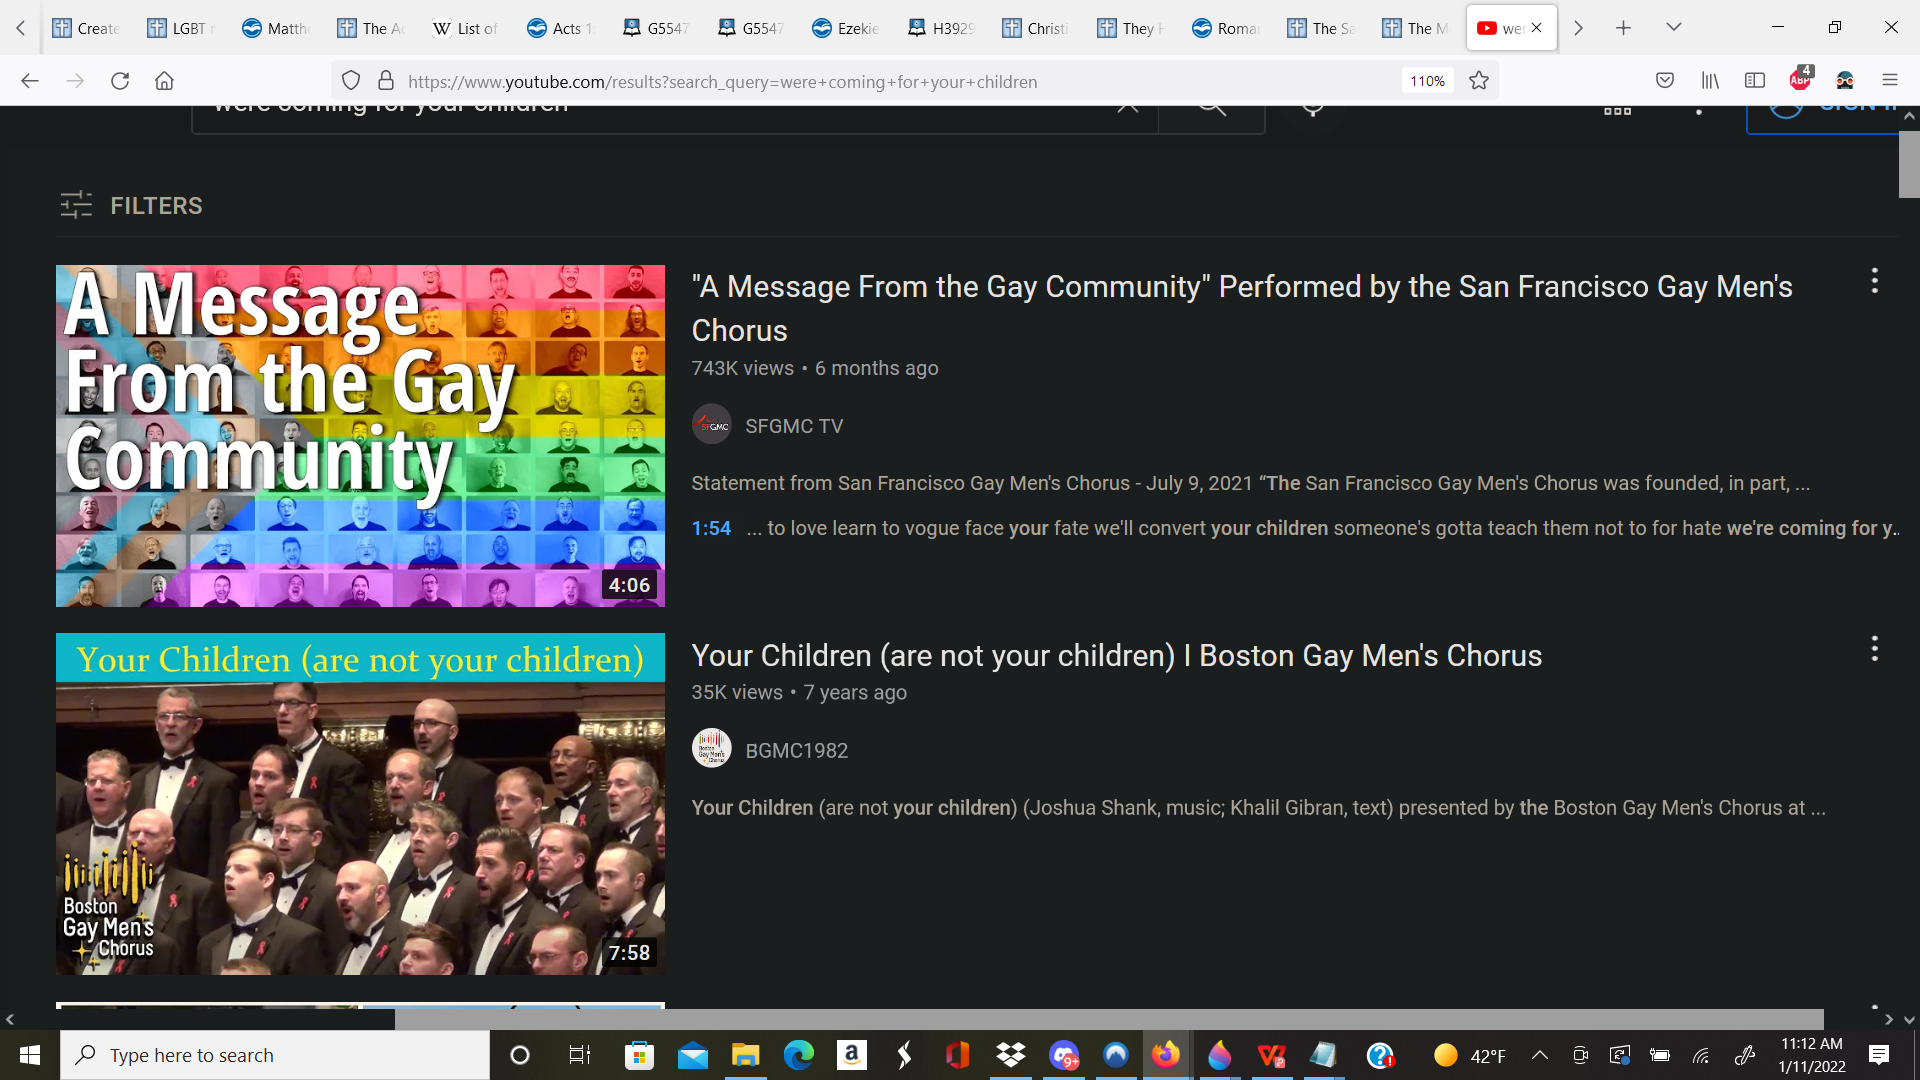Switch to the They H tab

[x=1132, y=28]
